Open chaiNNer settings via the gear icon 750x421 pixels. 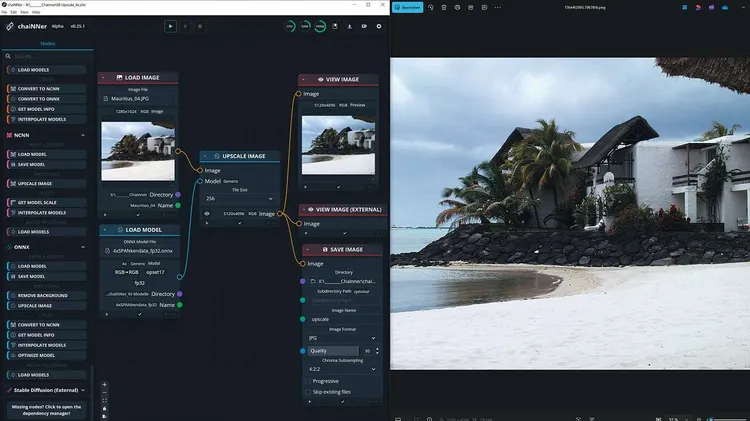pyautogui.click(x=379, y=26)
